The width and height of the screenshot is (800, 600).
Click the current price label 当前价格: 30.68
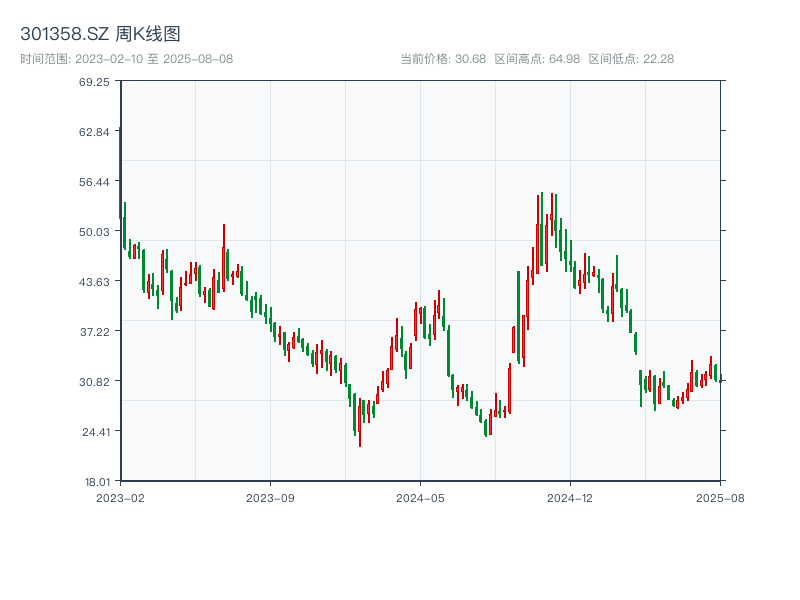(x=443, y=59)
